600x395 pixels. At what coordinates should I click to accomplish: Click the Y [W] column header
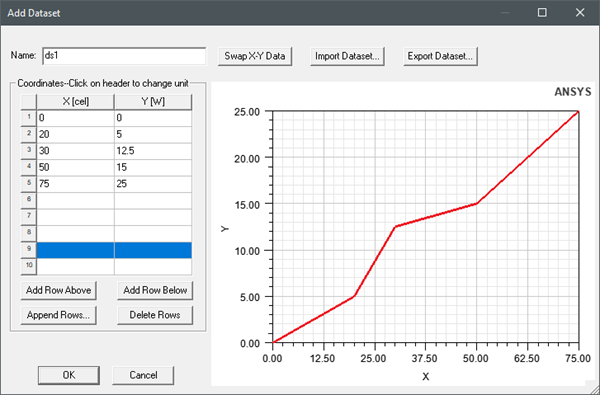[x=153, y=102]
